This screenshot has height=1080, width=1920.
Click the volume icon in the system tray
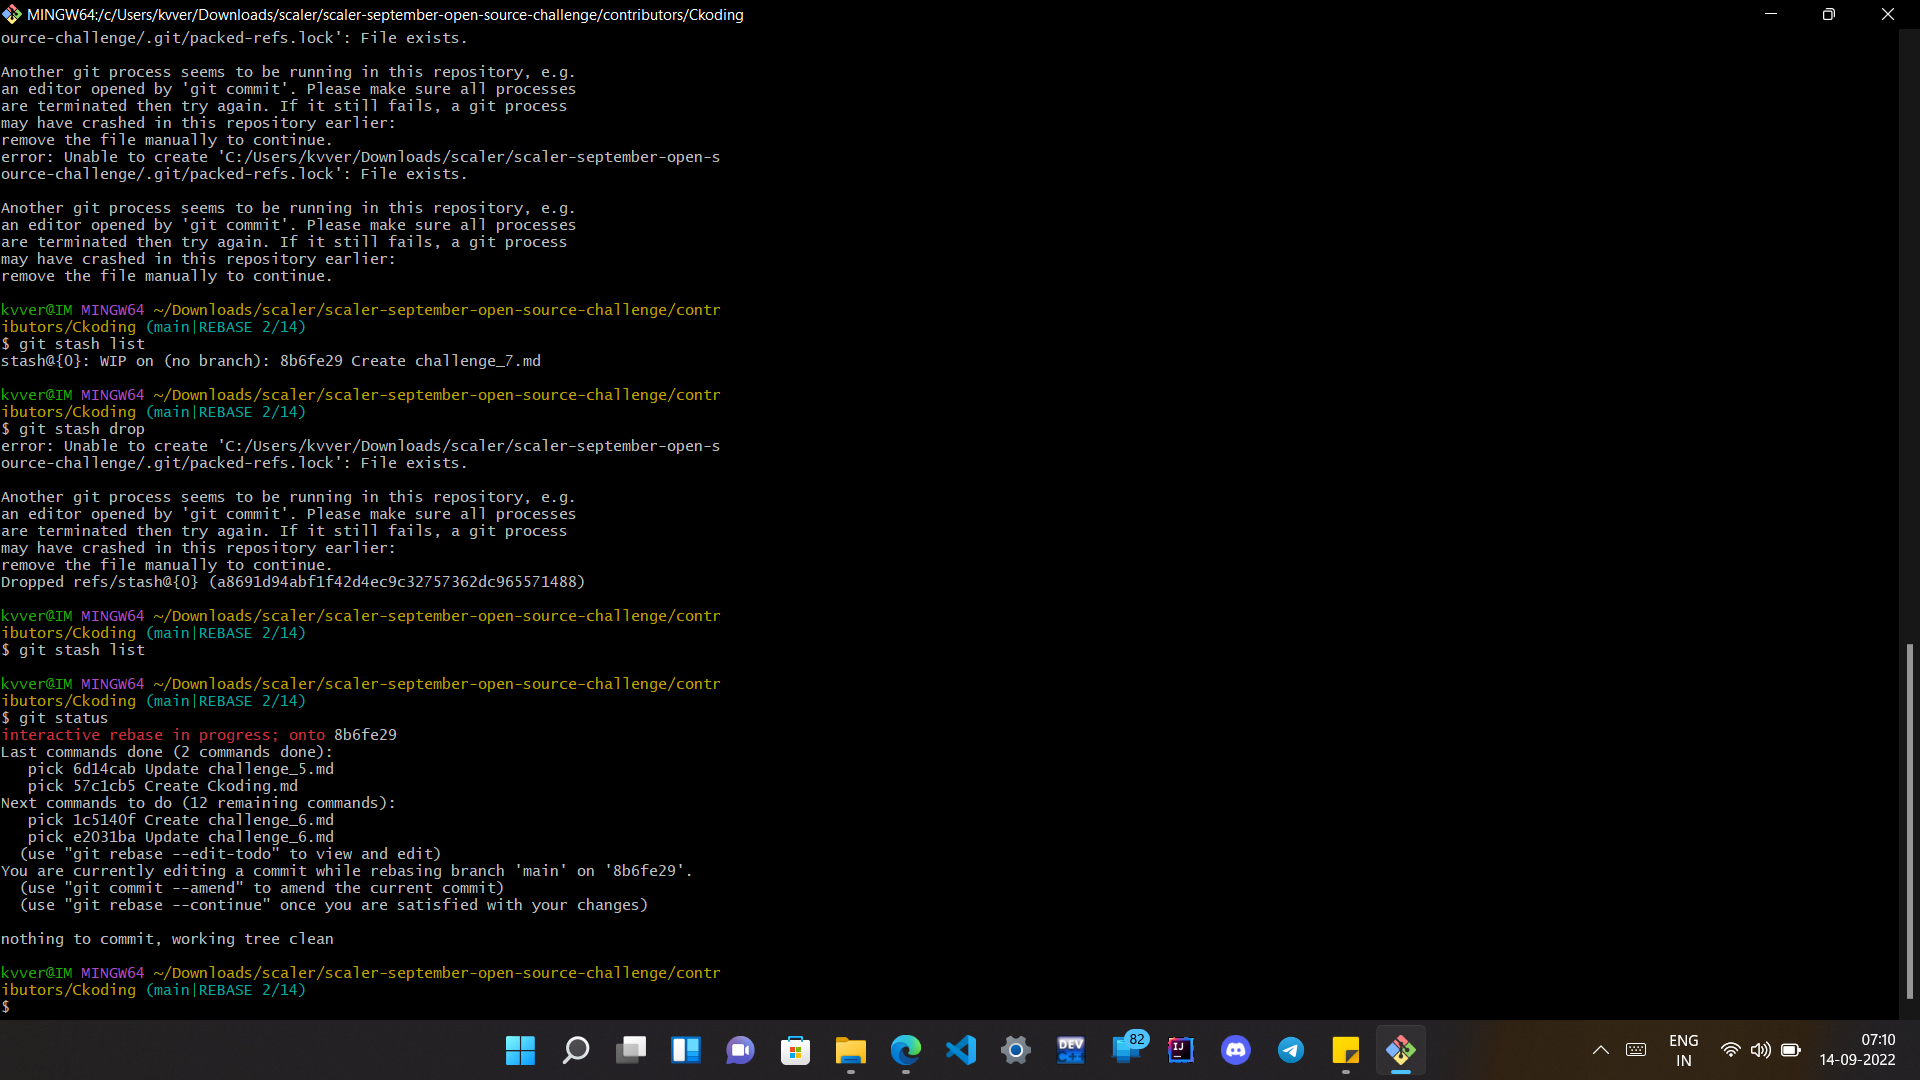(1761, 1050)
